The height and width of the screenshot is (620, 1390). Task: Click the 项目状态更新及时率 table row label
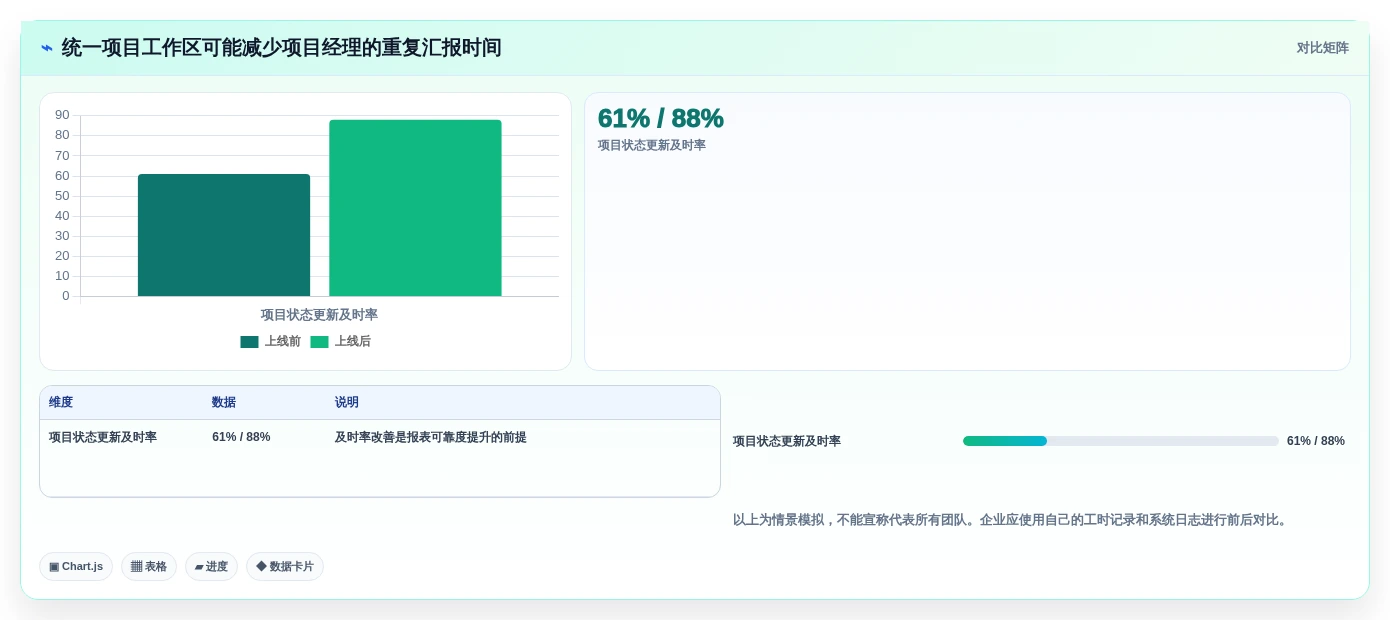(103, 437)
